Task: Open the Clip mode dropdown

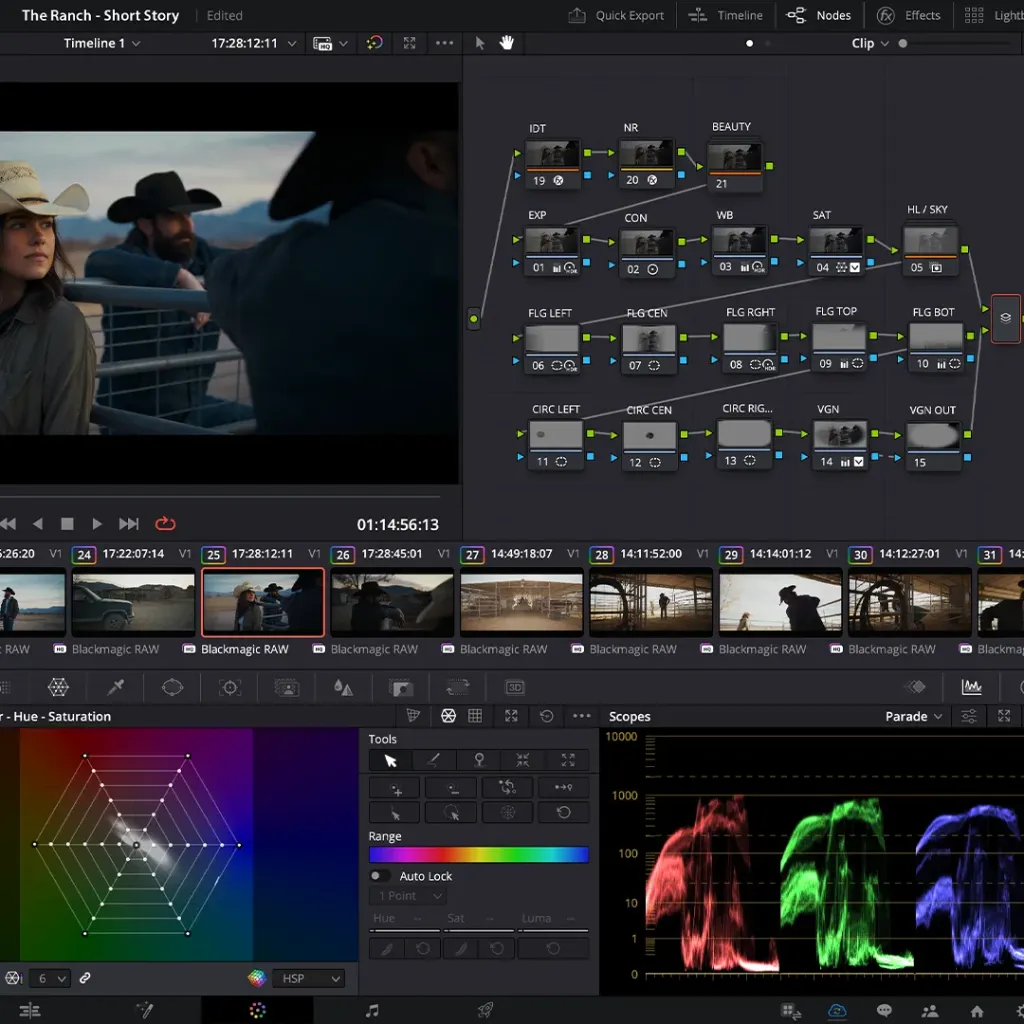Action: [x=869, y=43]
